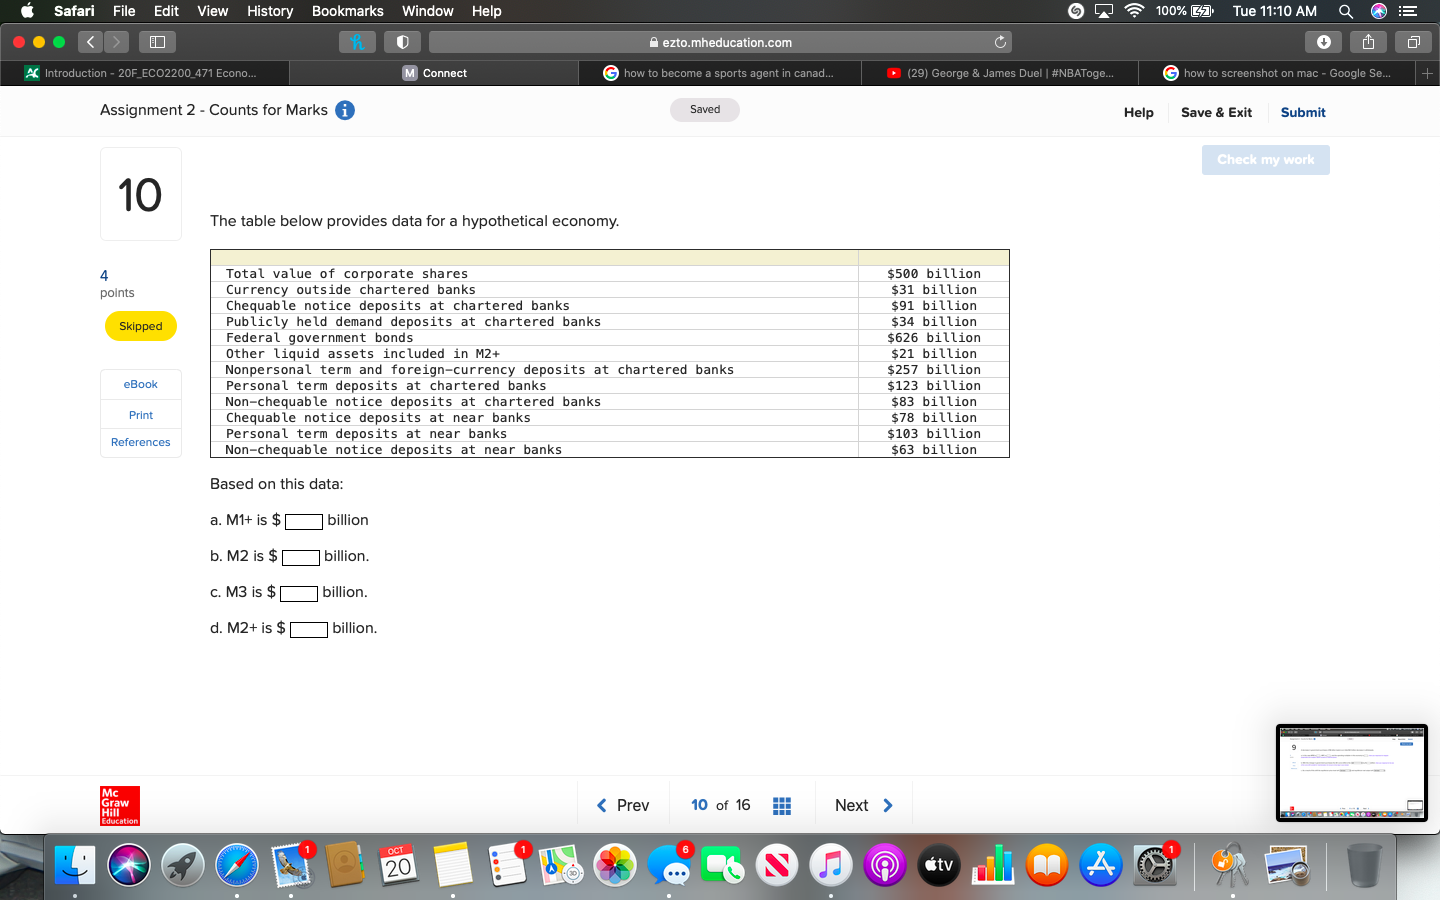Click the privacy shield icon in Safari toolbar
The width and height of the screenshot is (1440, 900).
point(403,41)
